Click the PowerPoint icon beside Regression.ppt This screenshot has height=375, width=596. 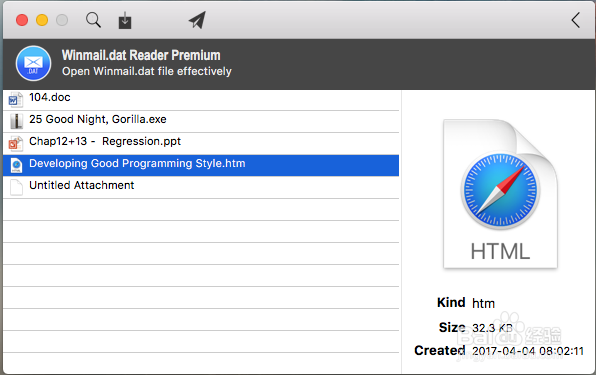(16, 143)
